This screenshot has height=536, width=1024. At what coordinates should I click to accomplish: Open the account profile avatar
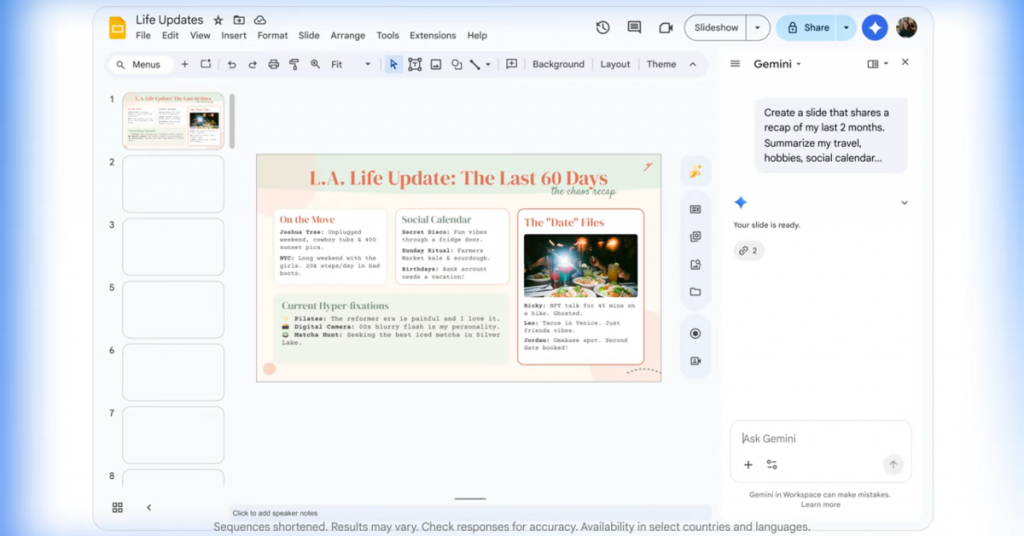(x=906, y=27)
